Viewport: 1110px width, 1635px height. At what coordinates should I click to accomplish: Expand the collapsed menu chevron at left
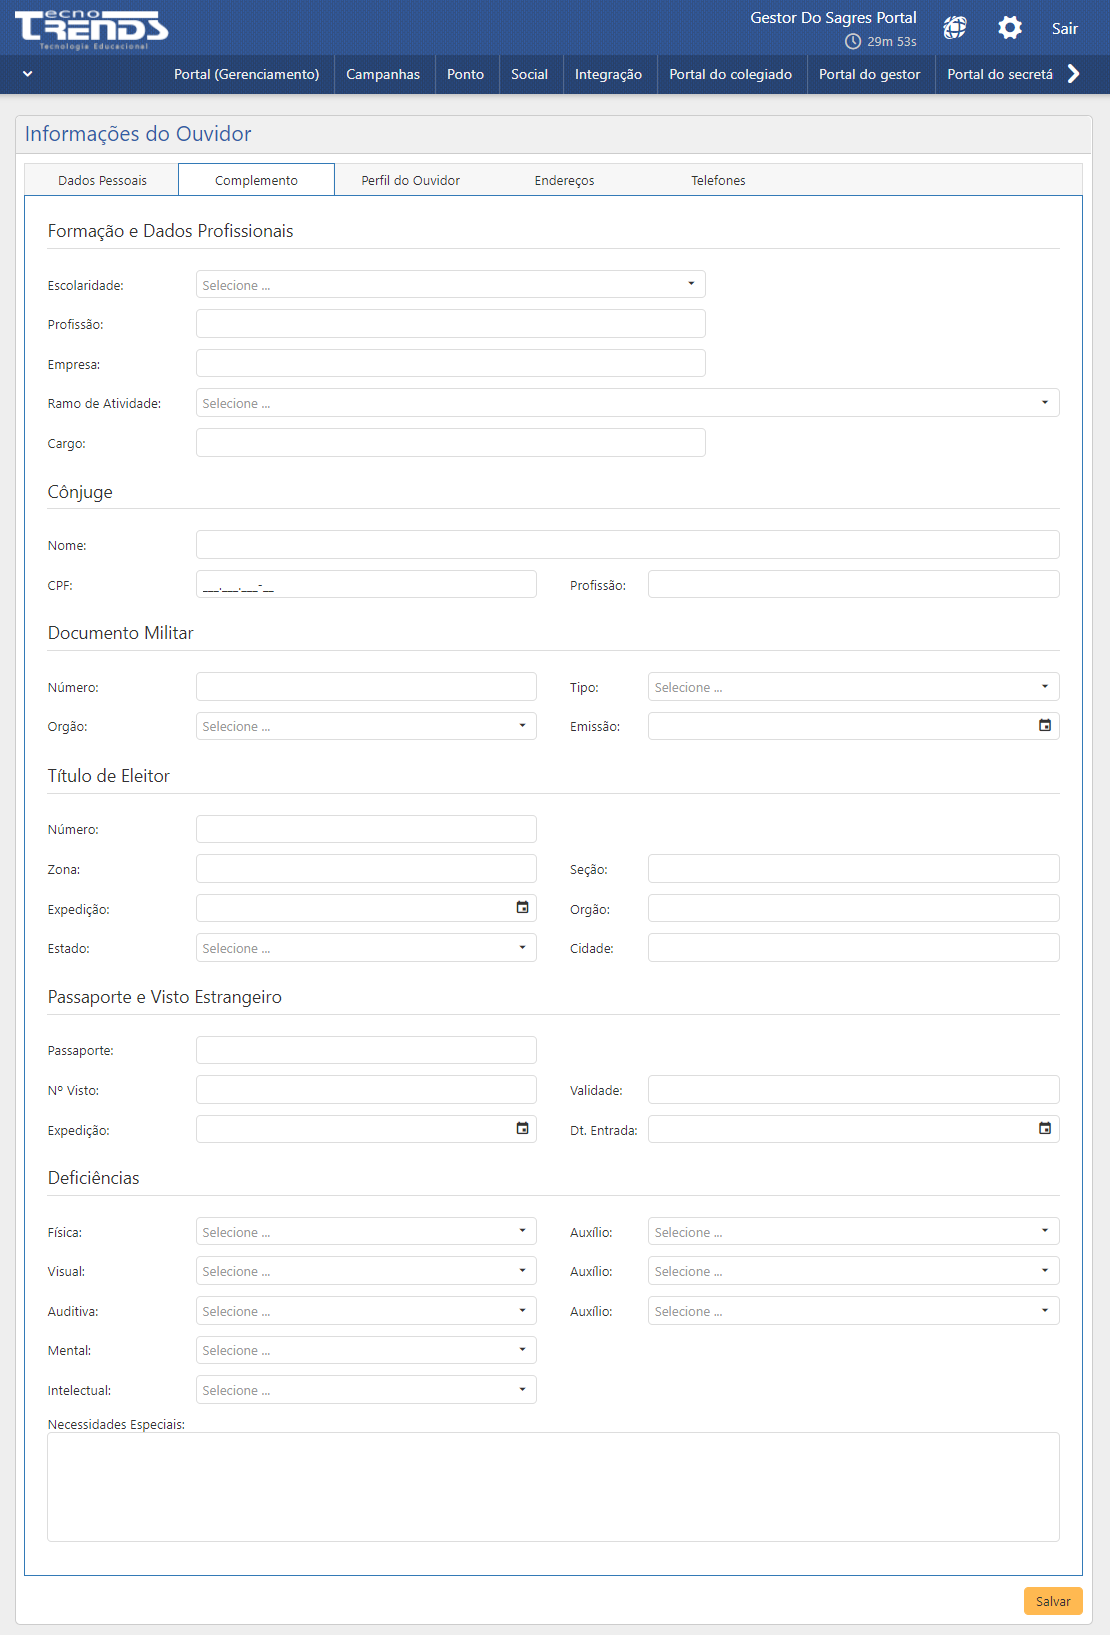click(27, 74)
